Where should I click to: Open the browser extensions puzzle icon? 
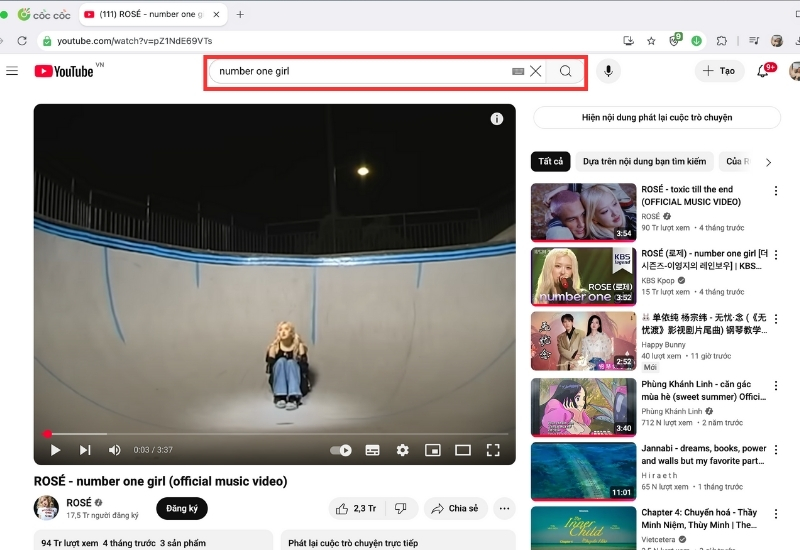coord(721,41)
